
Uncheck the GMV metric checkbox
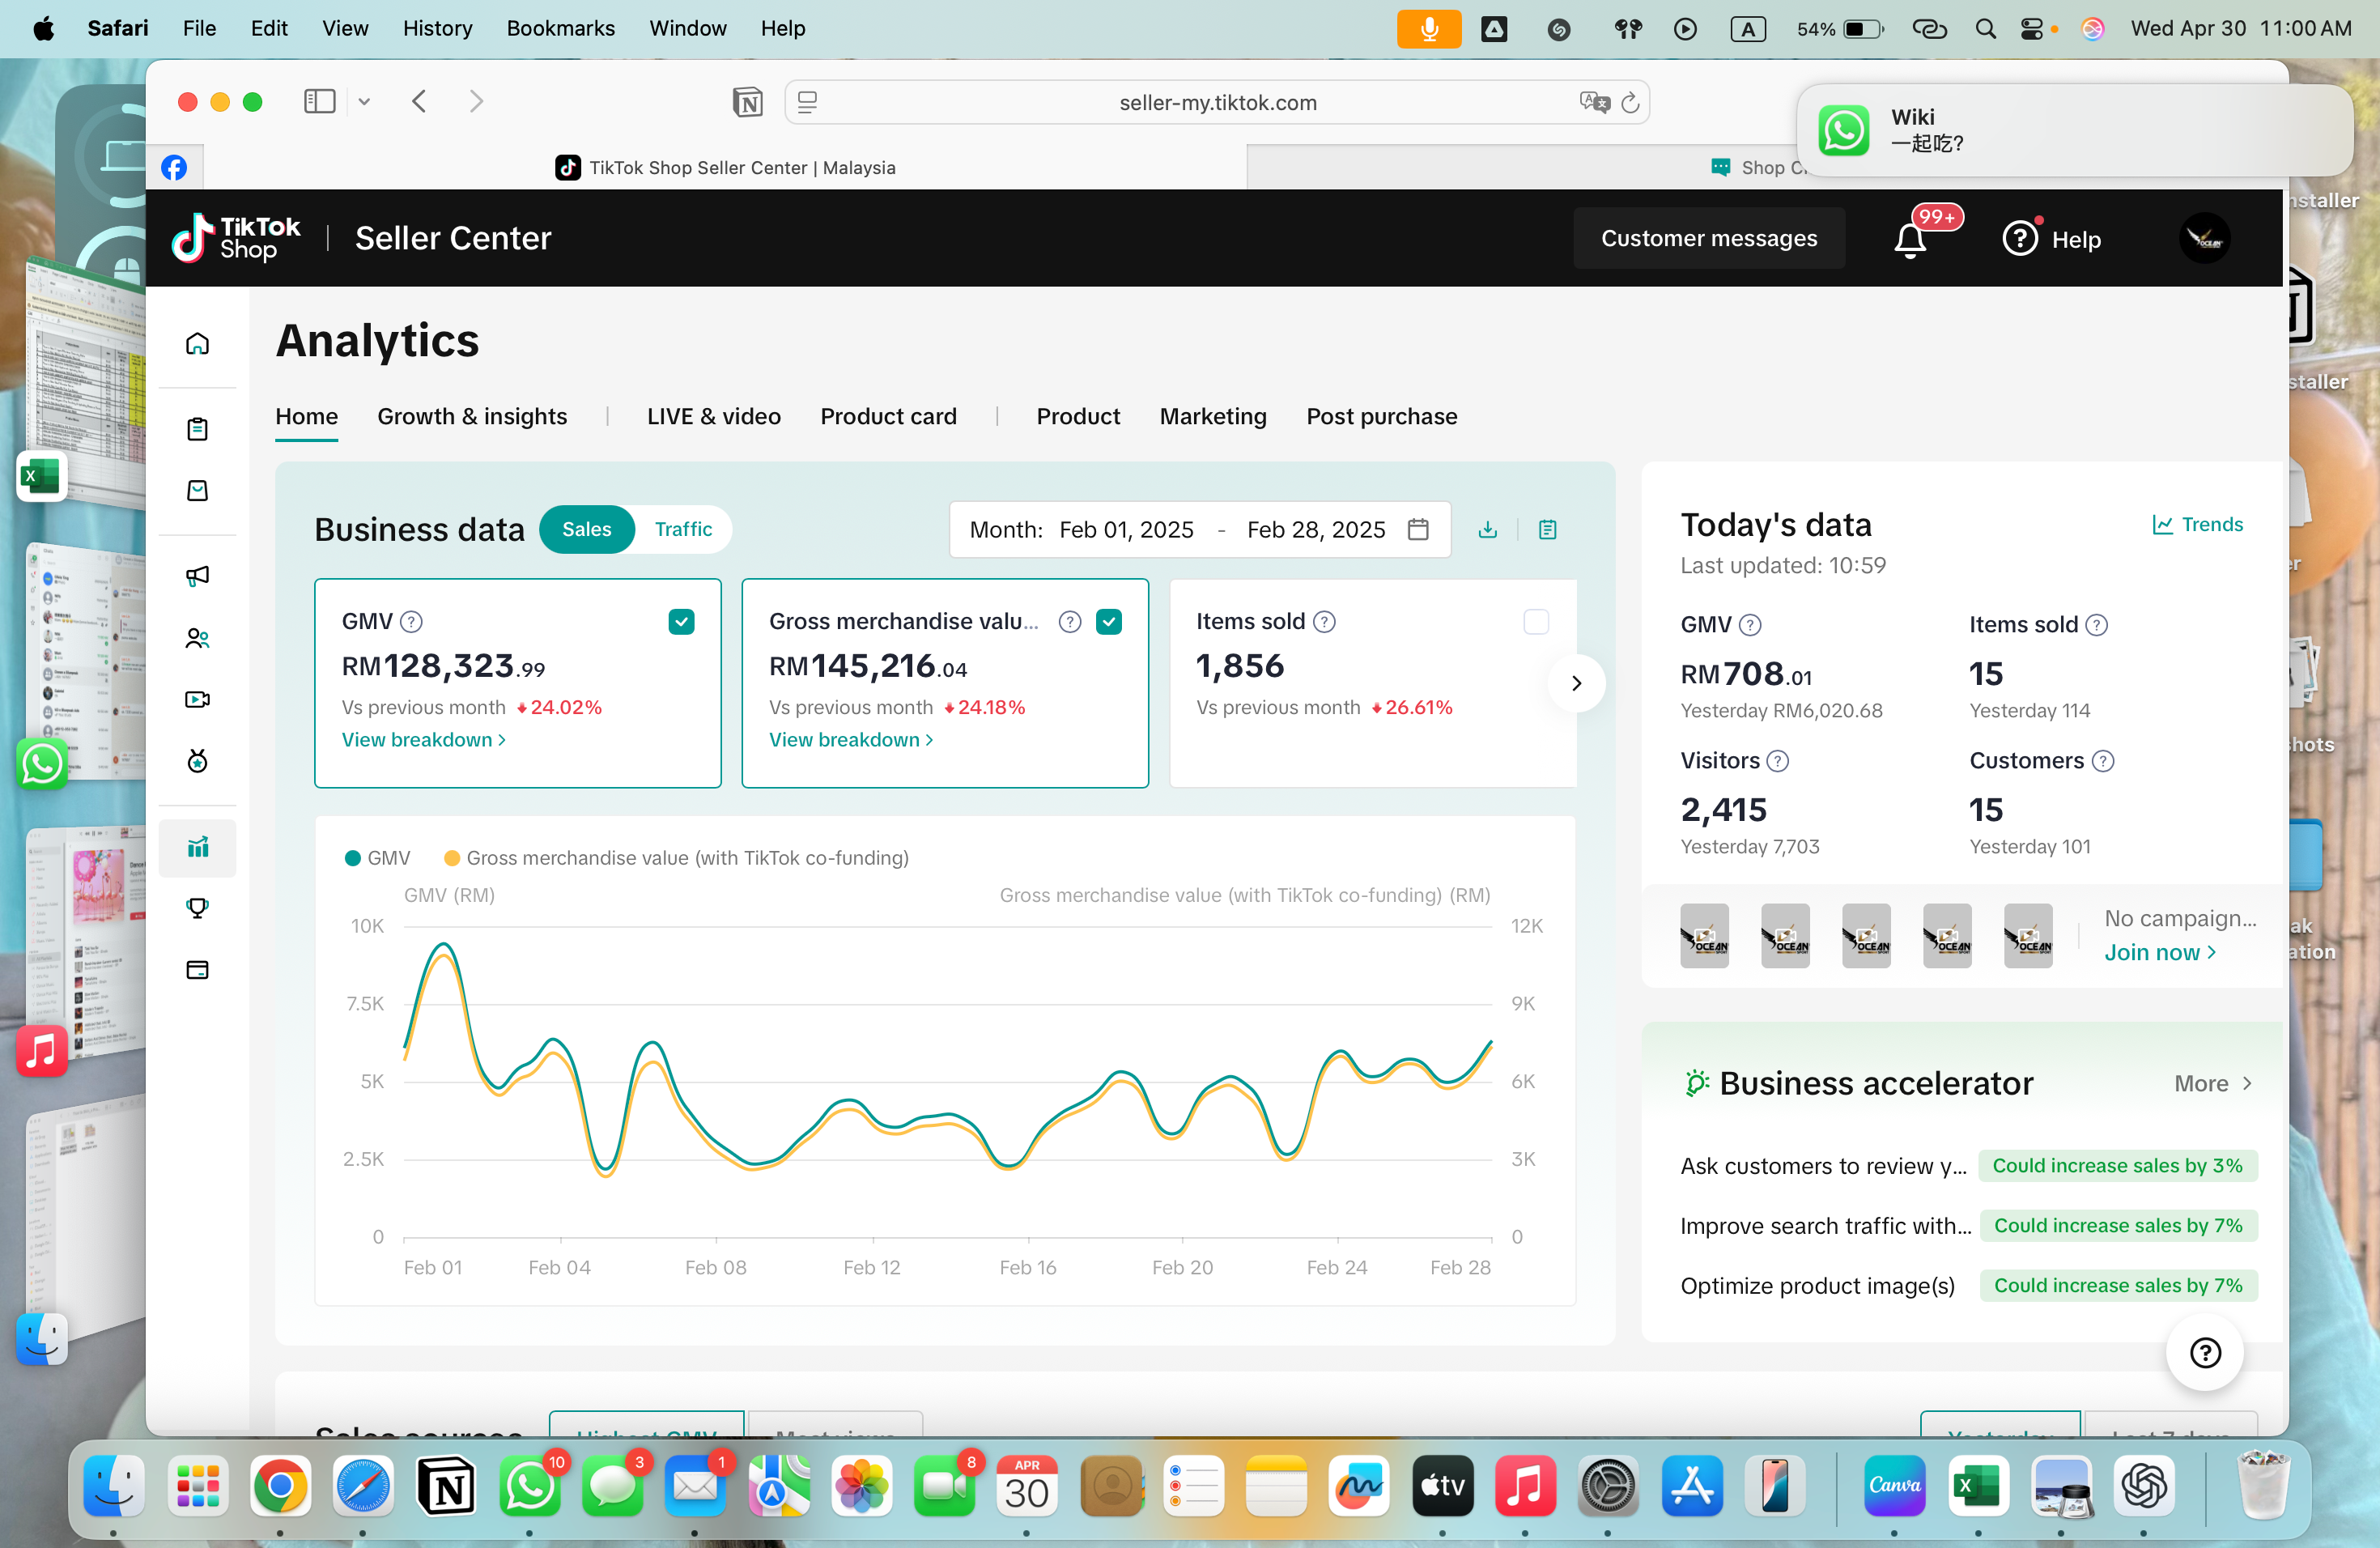click(681, 622)
